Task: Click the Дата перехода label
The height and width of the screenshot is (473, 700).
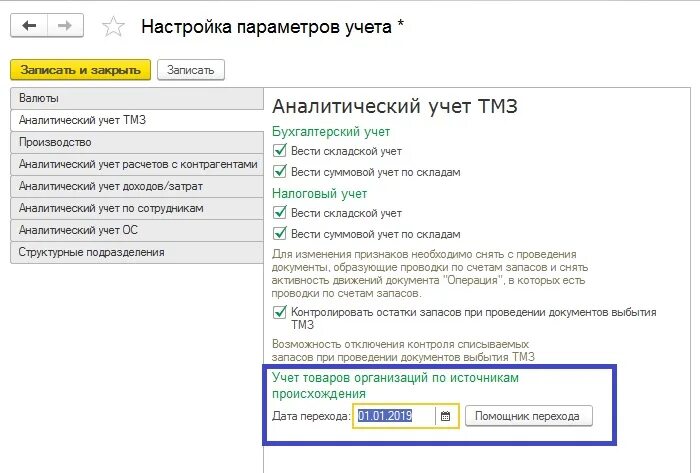Action: (x=311, y=416)
